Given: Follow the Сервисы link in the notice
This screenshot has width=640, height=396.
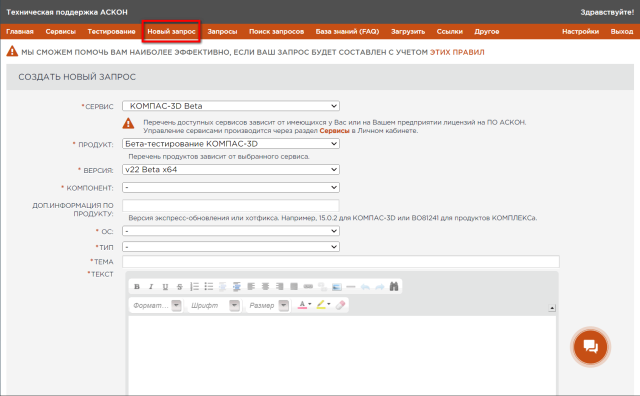Looking at the screenshot, I should [334, 131].
